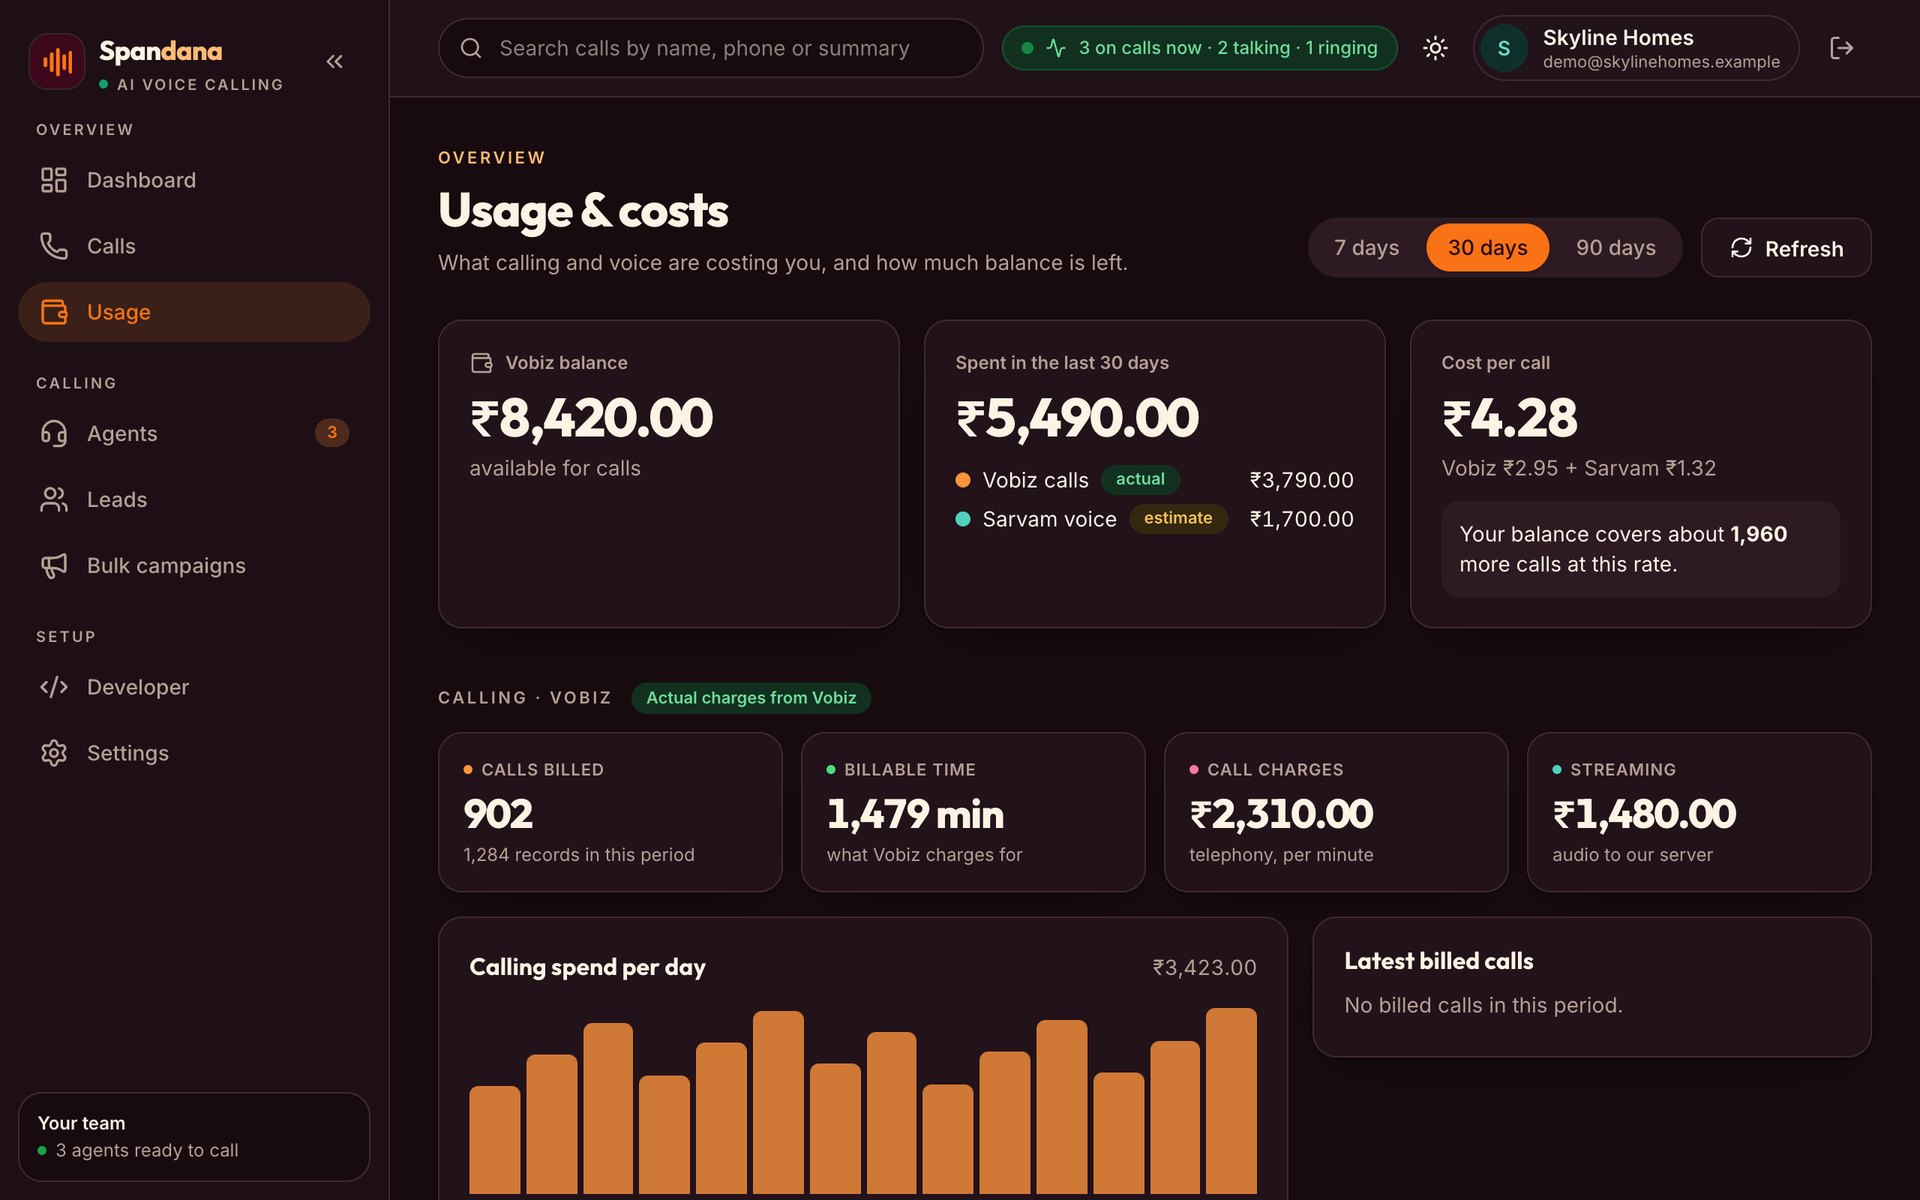Click the sign-out arrow icon

point(1841,48)
